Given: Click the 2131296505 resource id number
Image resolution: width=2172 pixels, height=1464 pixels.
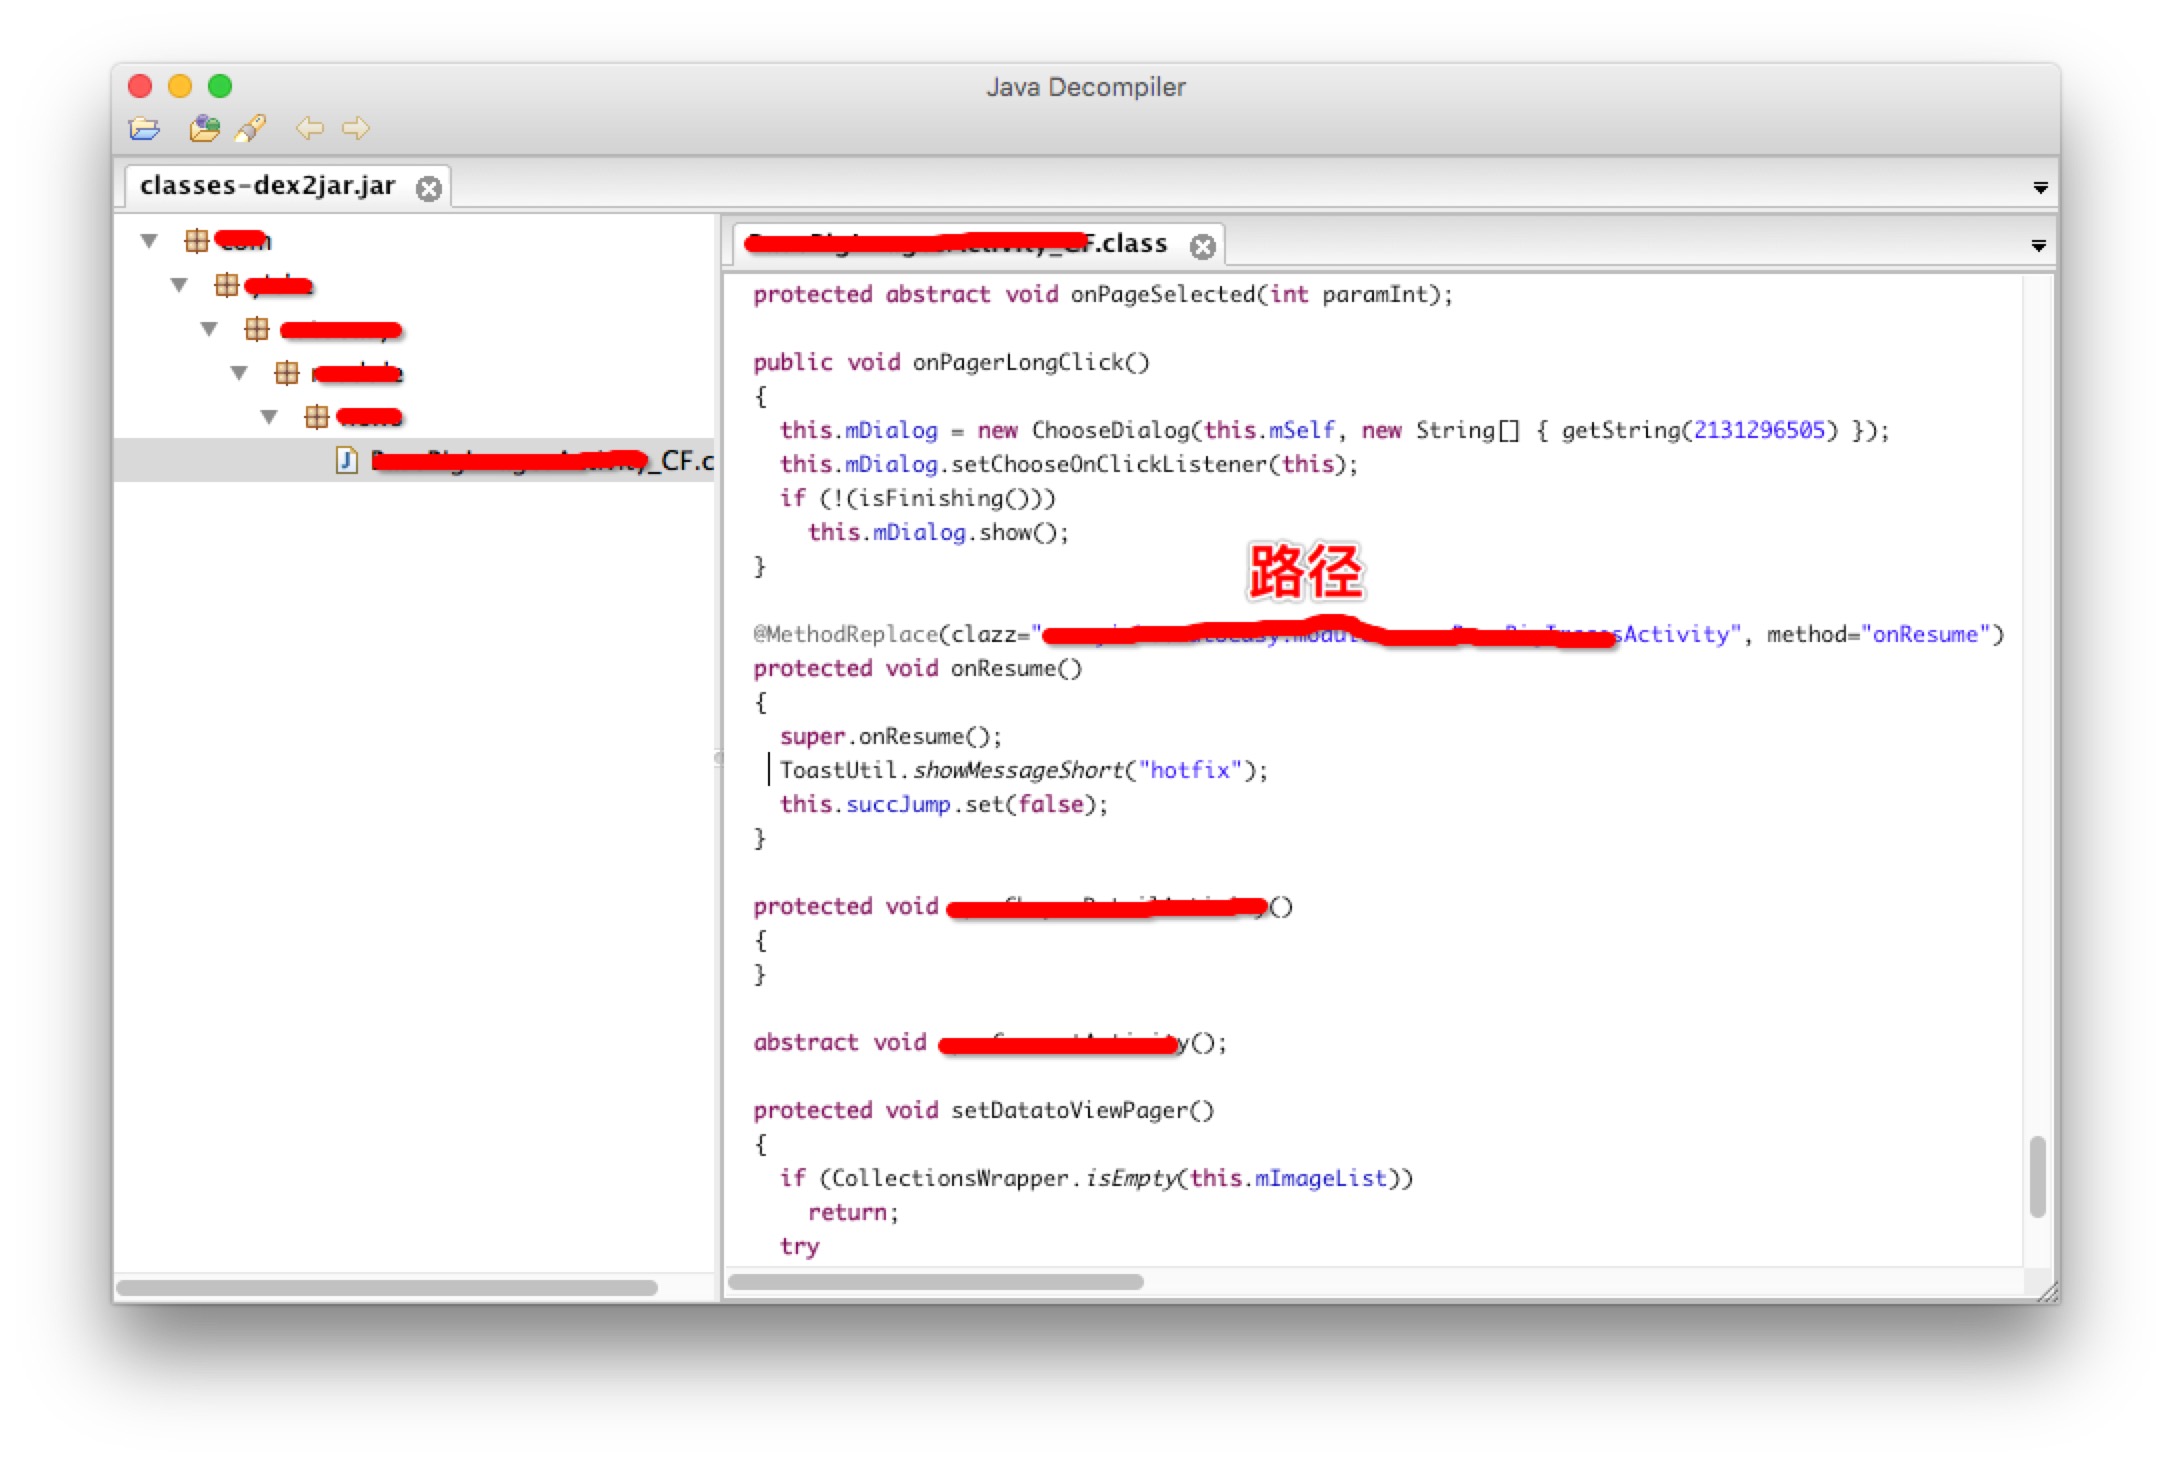Looking at the screenshot, I should point(1759,431).
